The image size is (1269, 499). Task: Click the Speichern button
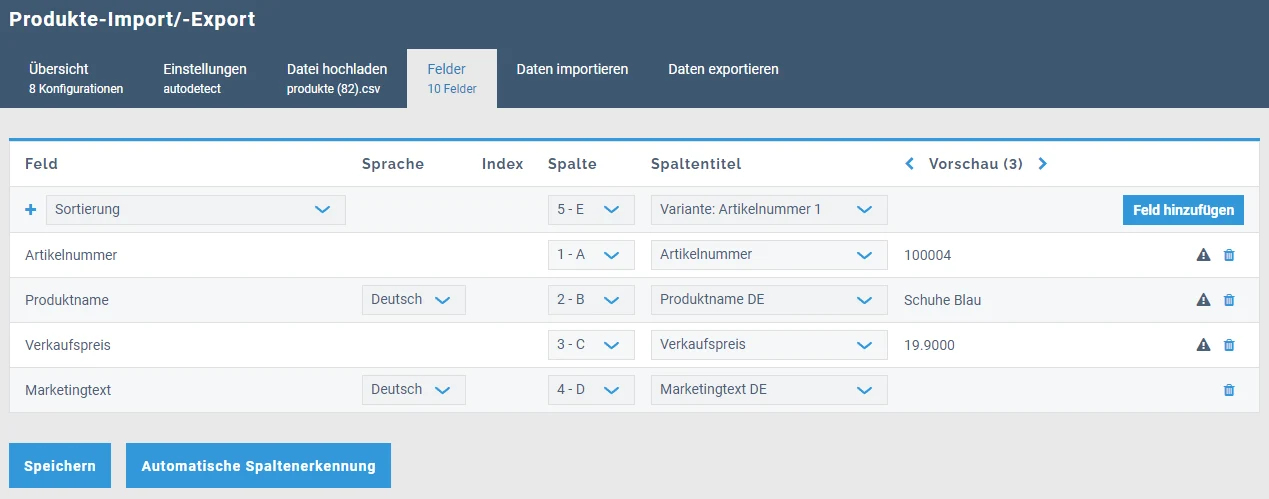[x=60, y=466]
